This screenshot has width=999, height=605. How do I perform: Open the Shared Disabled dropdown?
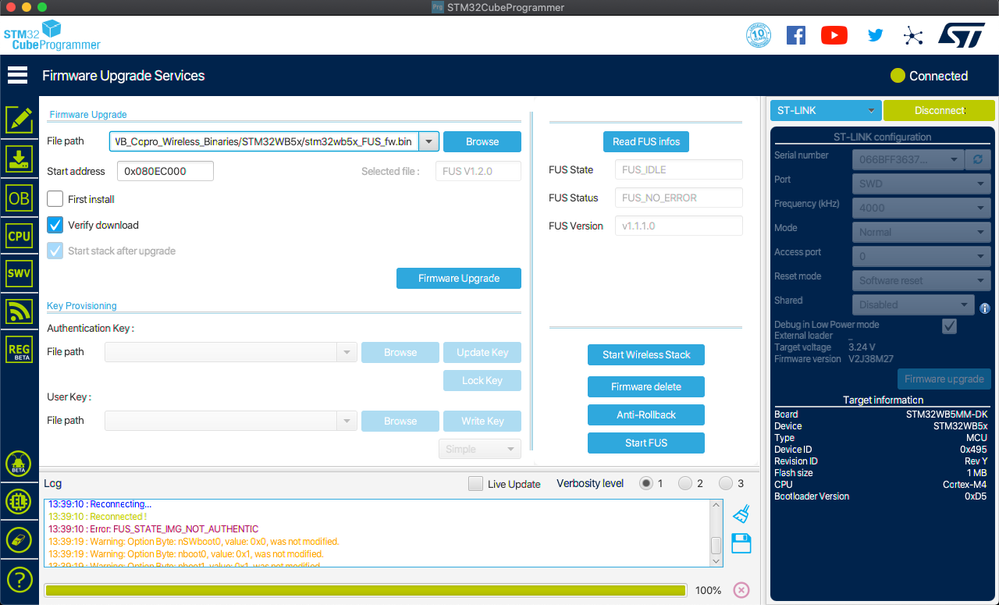913,304
